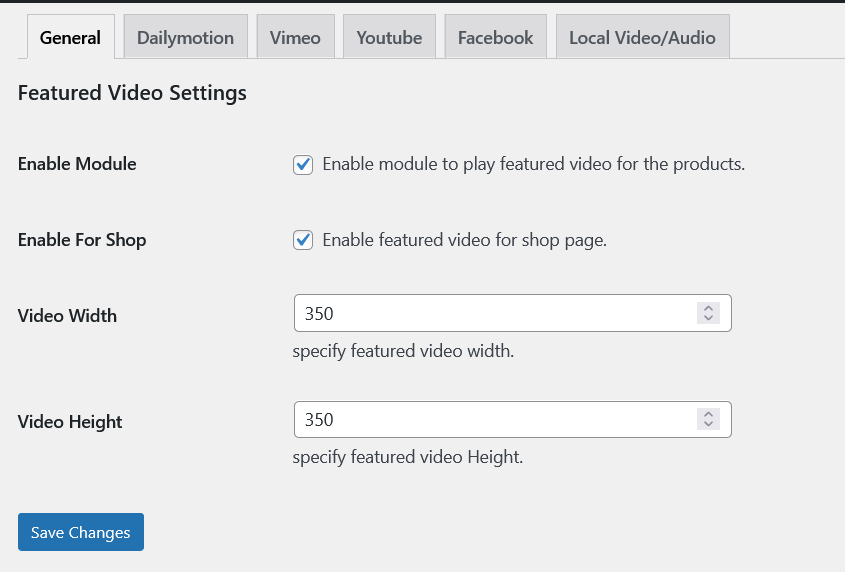Open the Local Video/Audio tab
845x572 pixels.
click(x=642, y=38)
